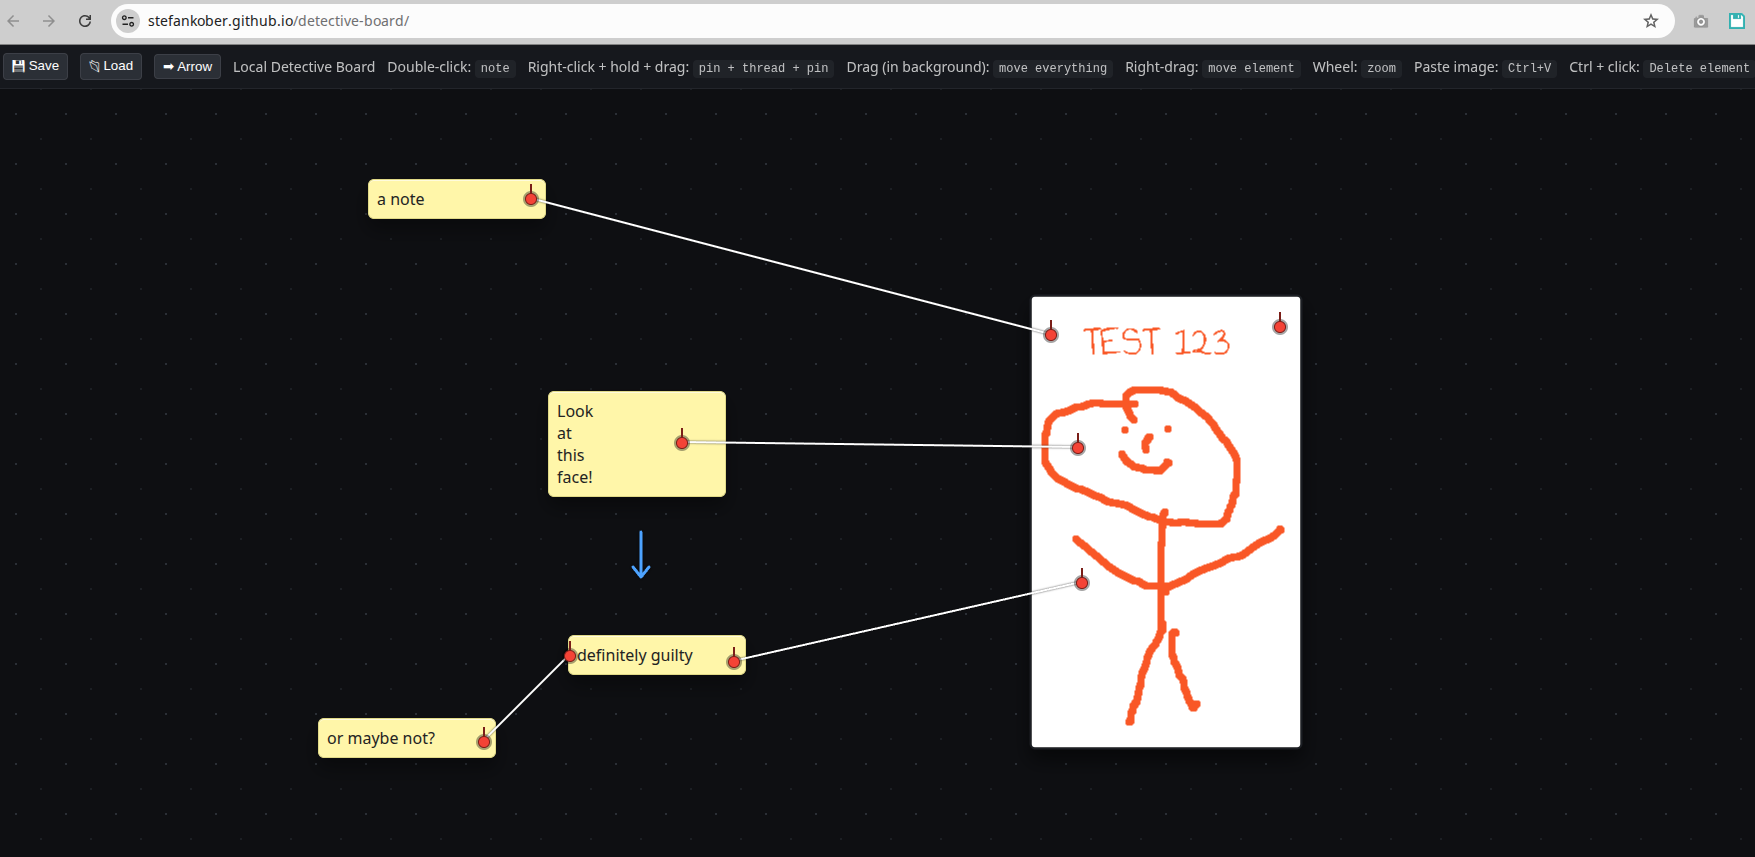Go forward in browser history
The height and width of the screenshot is (857, 1755).
click(49, 21)
